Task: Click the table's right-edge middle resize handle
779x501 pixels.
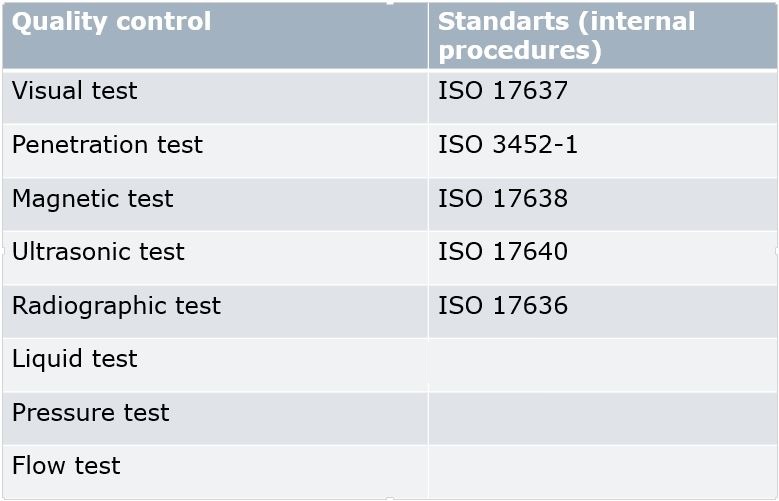Action: point(776,251)
